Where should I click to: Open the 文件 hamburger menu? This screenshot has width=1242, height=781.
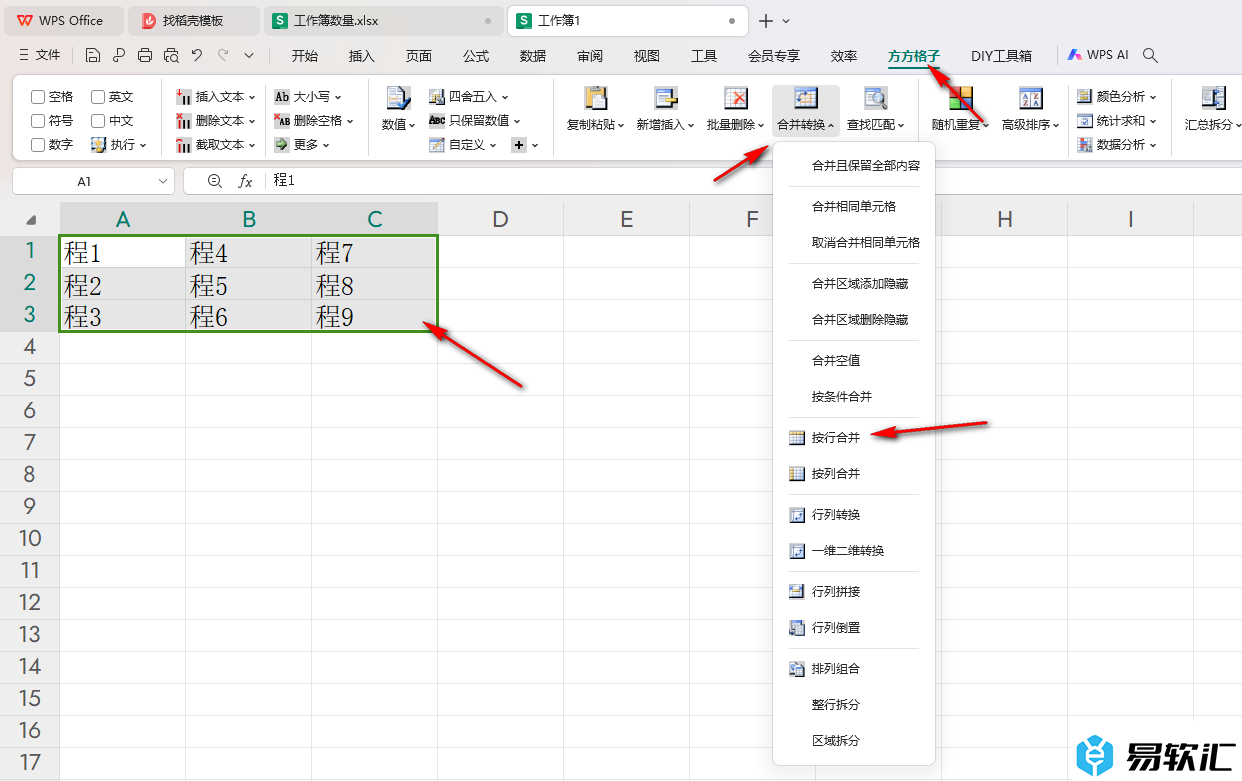pyautogui.click(x=40, y=56)
